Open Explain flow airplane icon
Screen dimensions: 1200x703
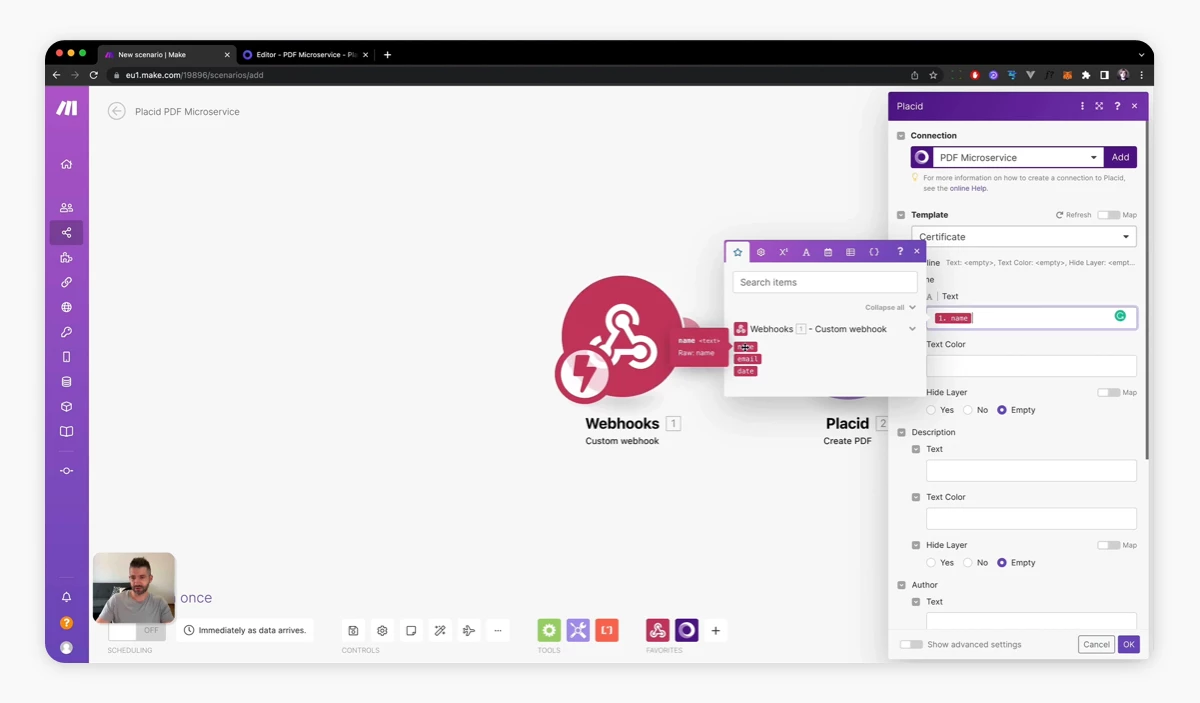tap(469, 630)
